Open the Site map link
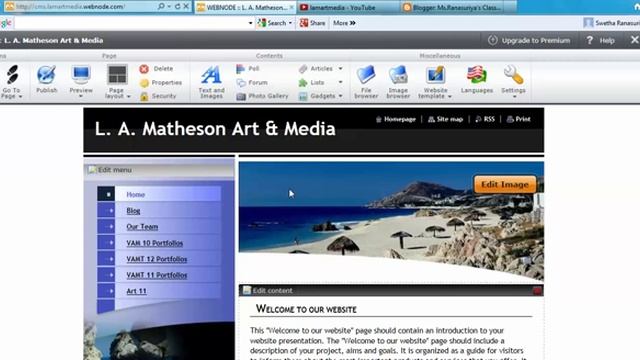This screenshot has width=640, height=360. [445, 119]
